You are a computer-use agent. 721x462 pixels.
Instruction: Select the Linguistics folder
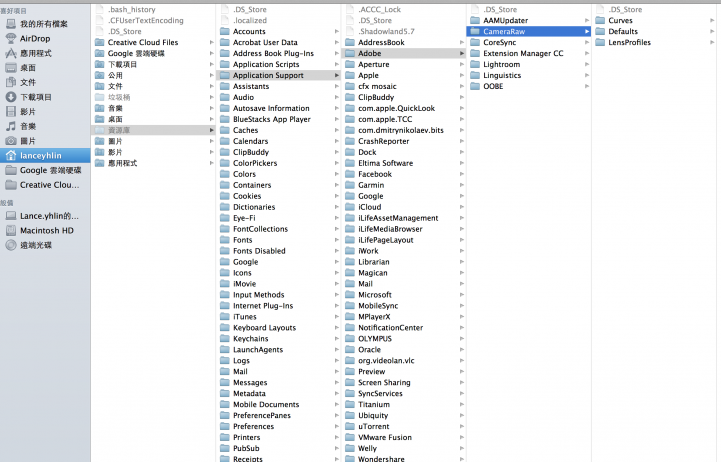tap(529, 75)
